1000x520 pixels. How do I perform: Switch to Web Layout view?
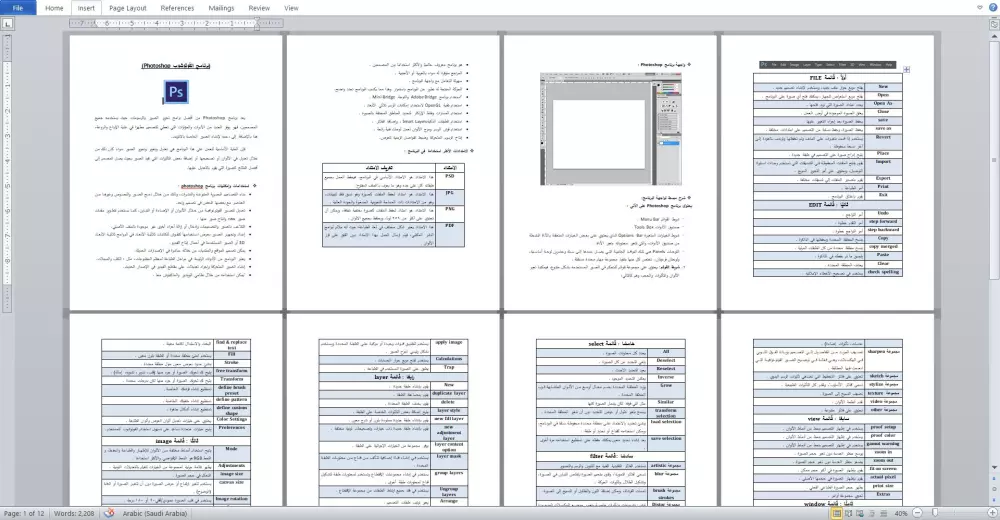click(860, 513)
